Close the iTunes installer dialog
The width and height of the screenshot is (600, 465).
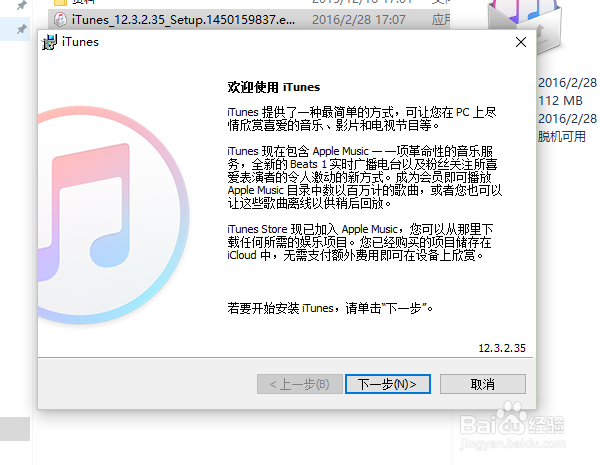point(521,42)
